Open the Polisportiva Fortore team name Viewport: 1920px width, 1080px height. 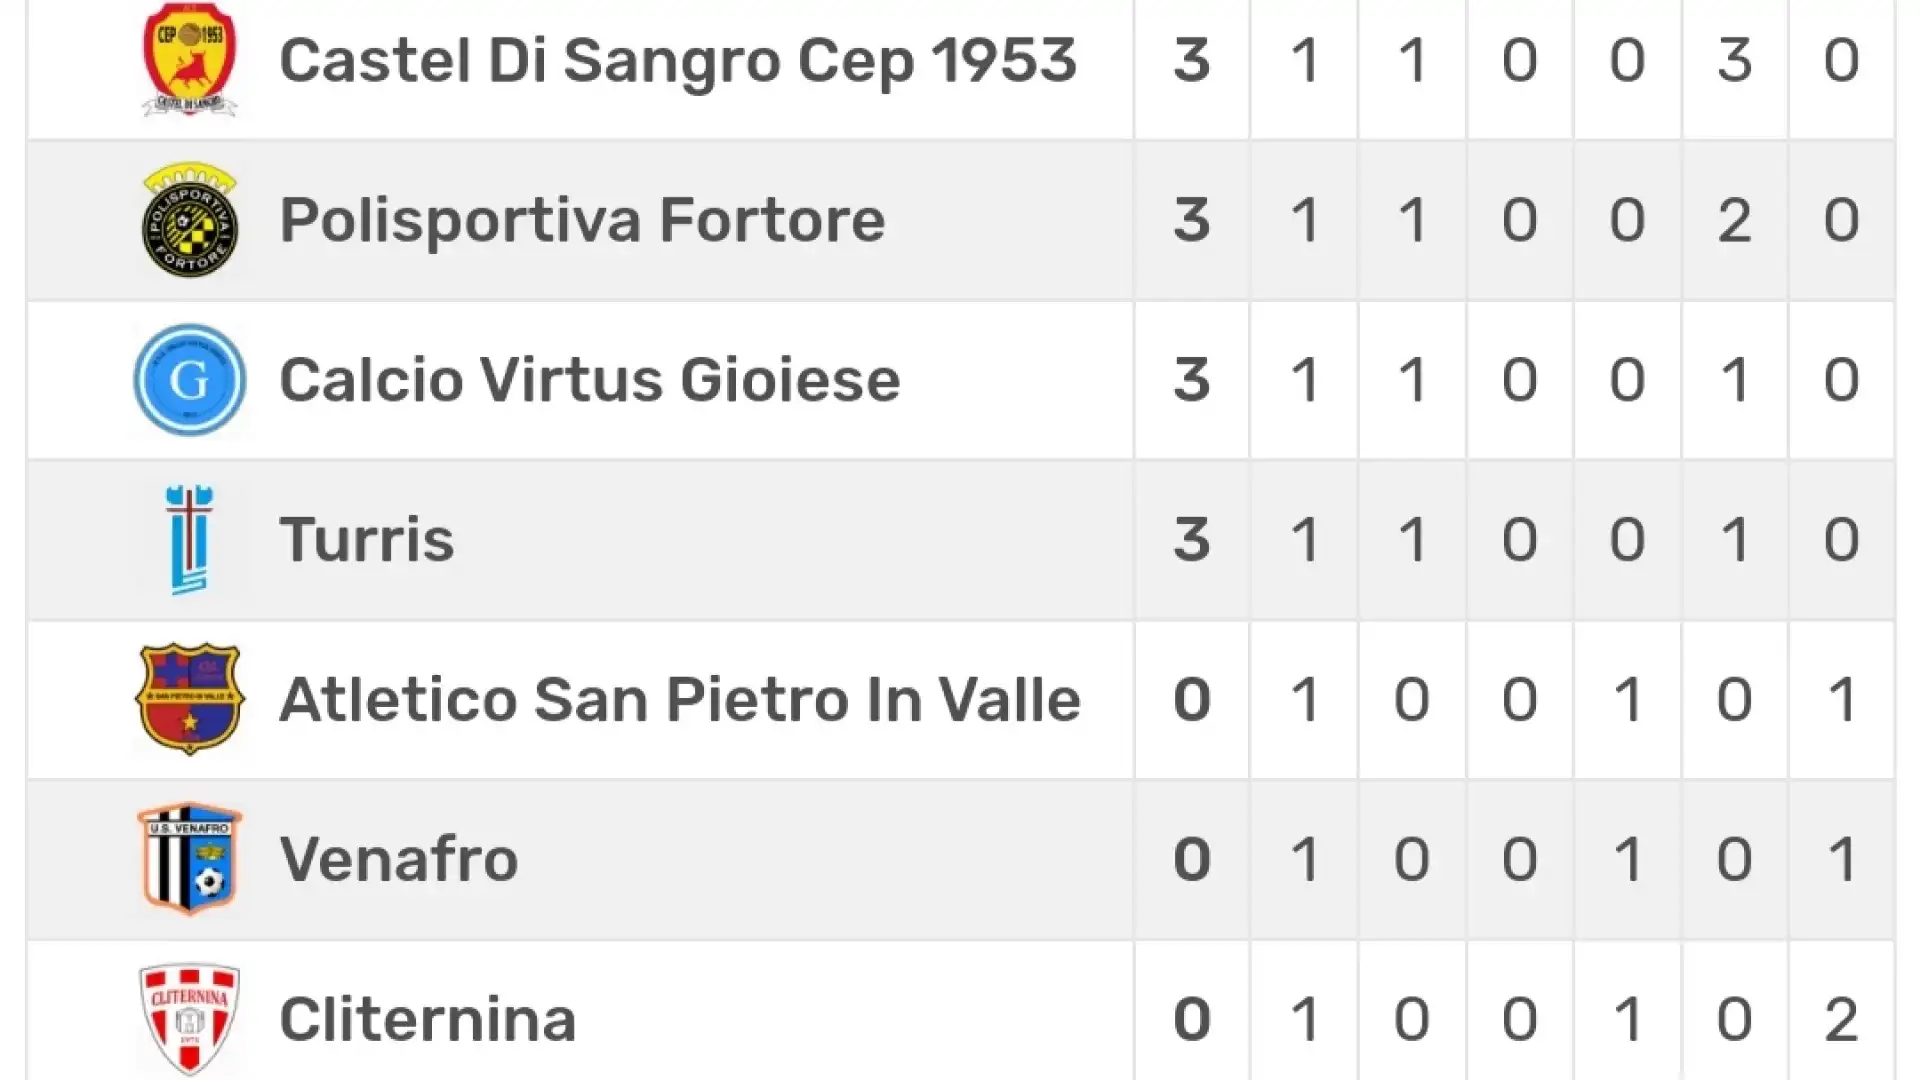point(582,220)
